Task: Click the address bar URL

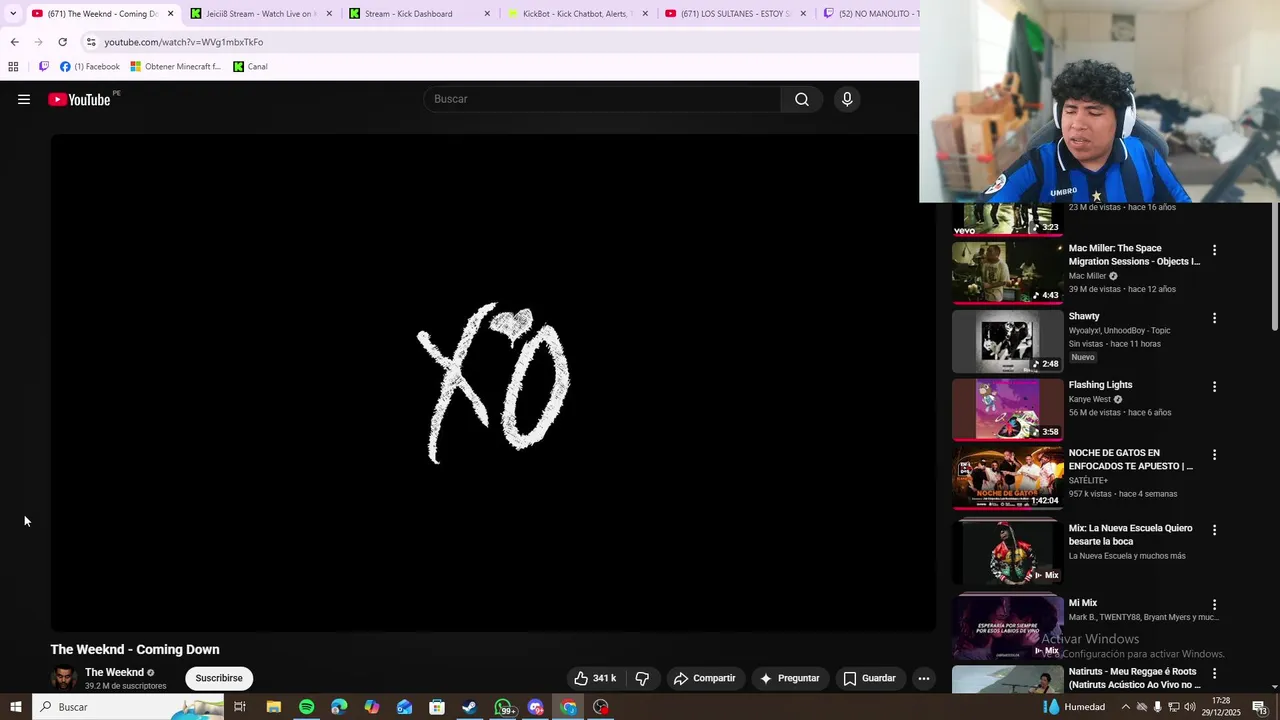Action: point(184,42)
